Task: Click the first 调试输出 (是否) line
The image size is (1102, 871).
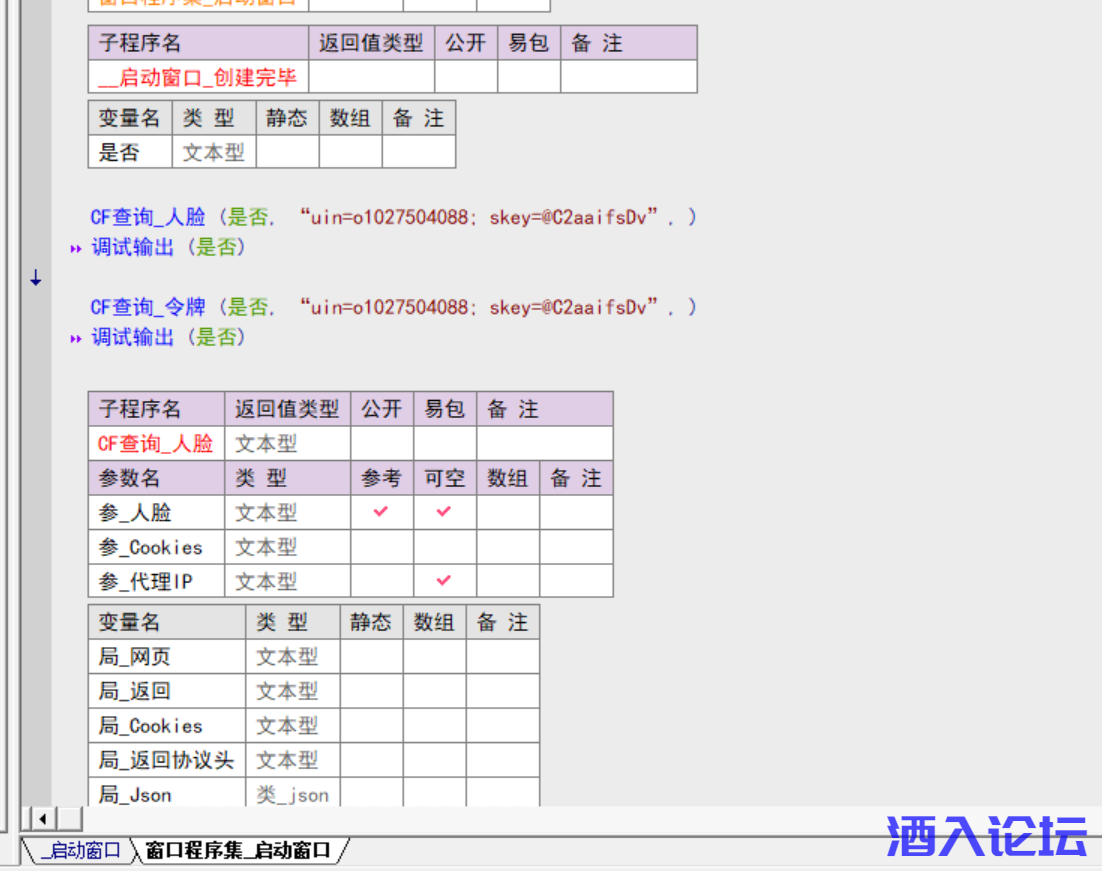Action: click(x=168, y=247)
